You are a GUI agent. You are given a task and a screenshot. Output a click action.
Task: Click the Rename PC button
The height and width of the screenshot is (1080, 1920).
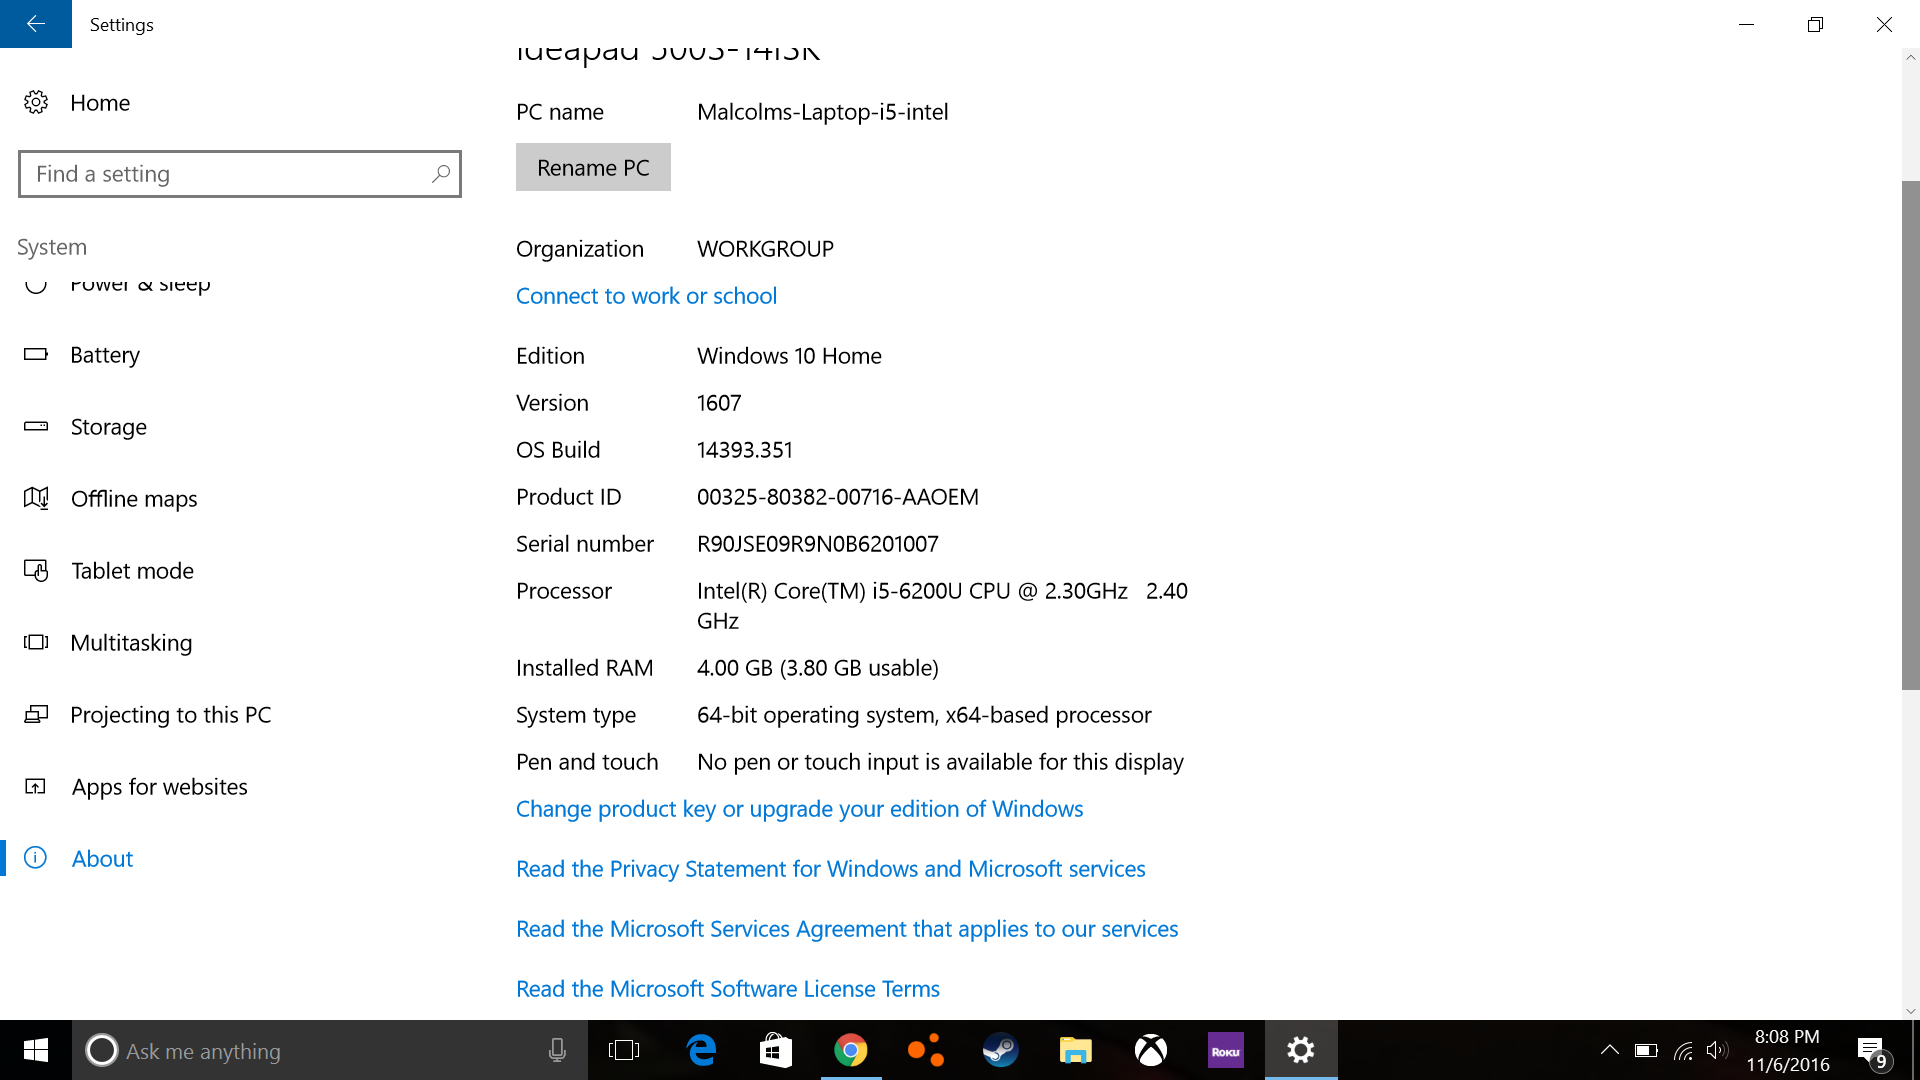(593, 167)
